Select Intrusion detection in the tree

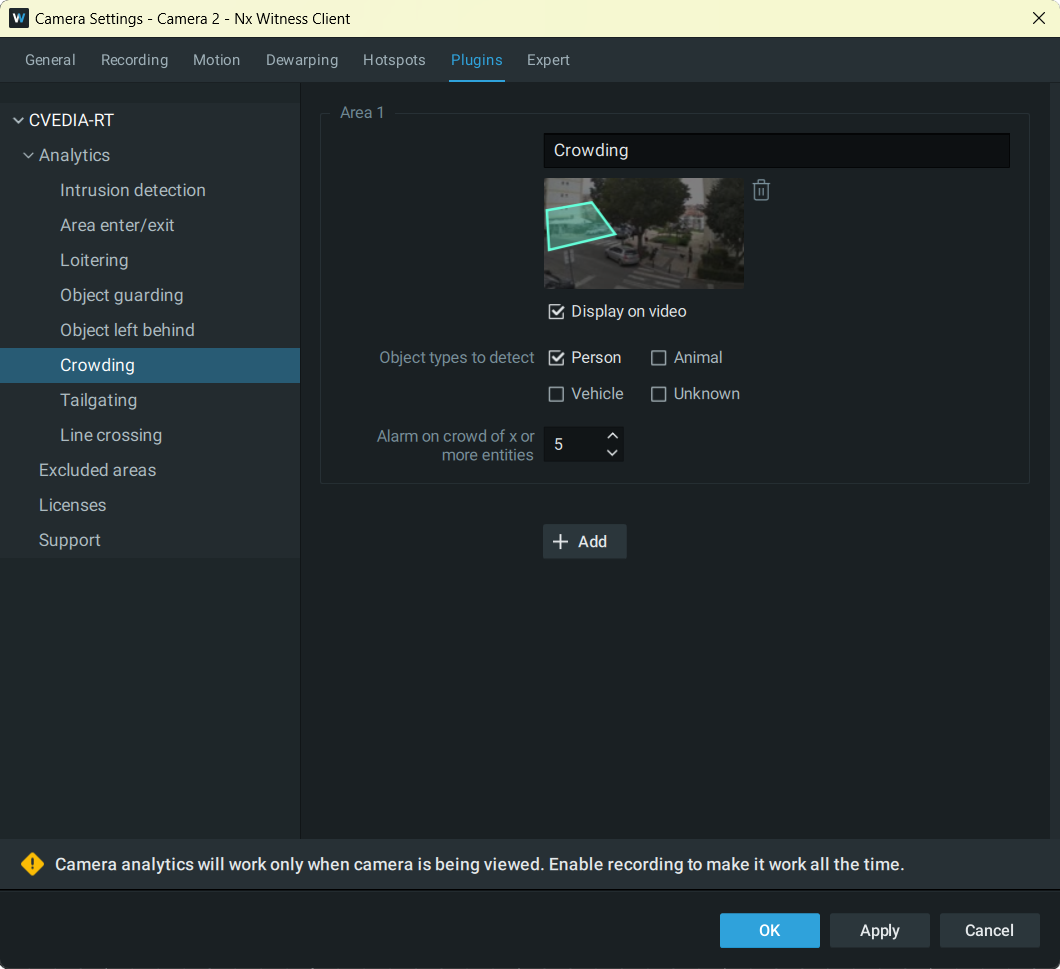[150, 191]
